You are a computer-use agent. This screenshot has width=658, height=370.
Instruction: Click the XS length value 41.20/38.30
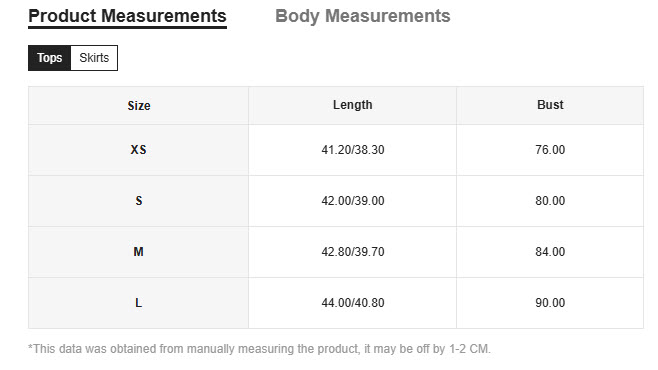(353, 150)
